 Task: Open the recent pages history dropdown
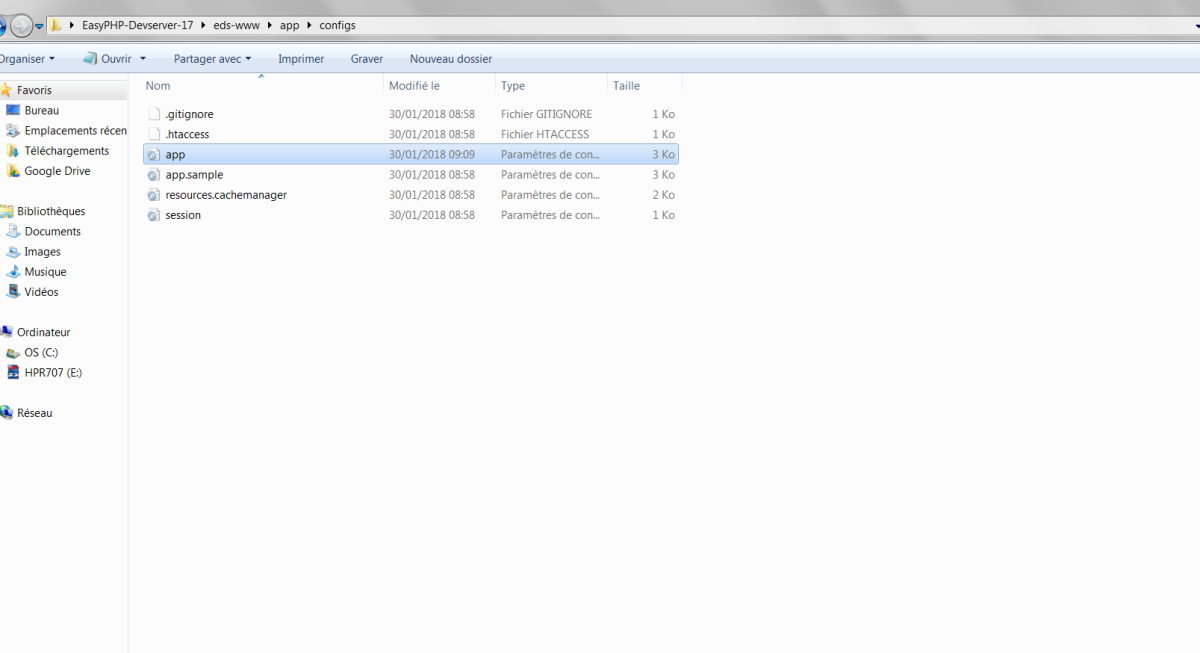pos(39,26)
